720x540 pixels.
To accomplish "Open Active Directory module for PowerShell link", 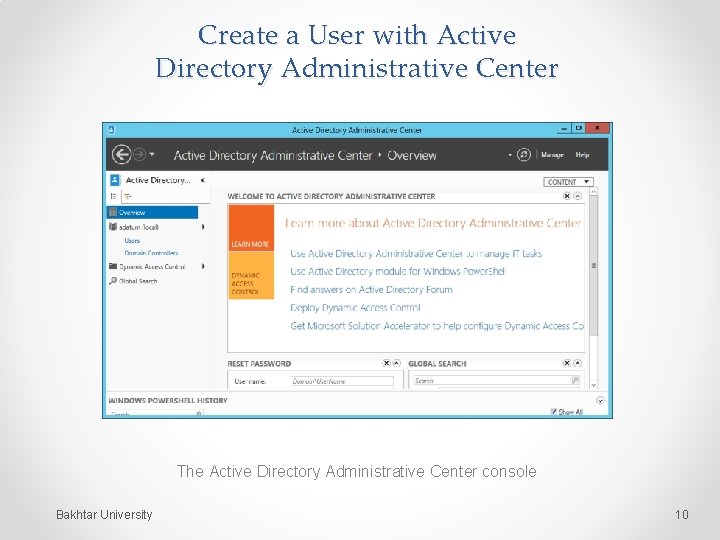I will click(398, 271).
